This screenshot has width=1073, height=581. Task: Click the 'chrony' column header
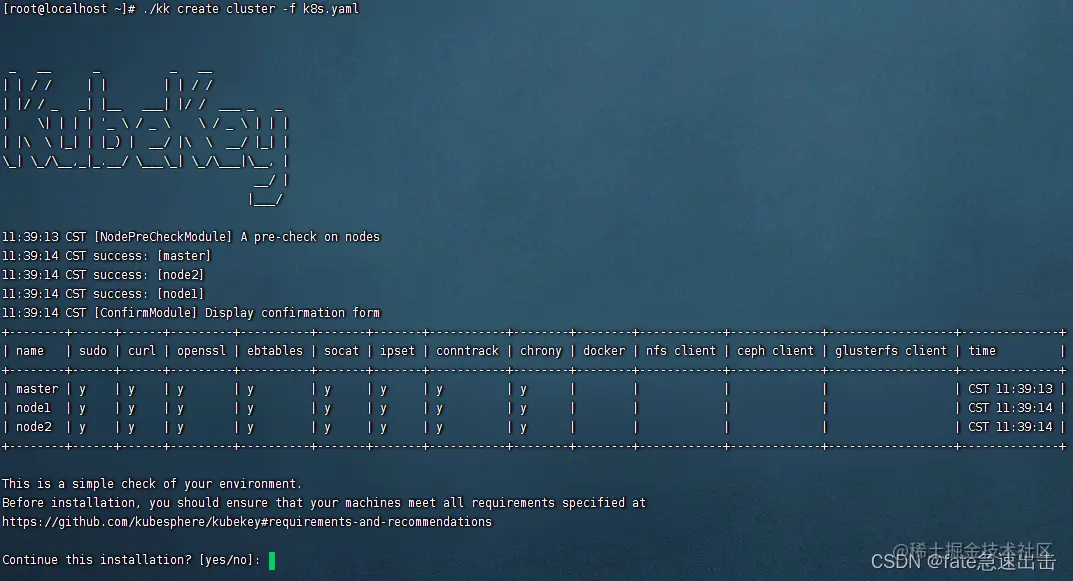tap(541, 350)
